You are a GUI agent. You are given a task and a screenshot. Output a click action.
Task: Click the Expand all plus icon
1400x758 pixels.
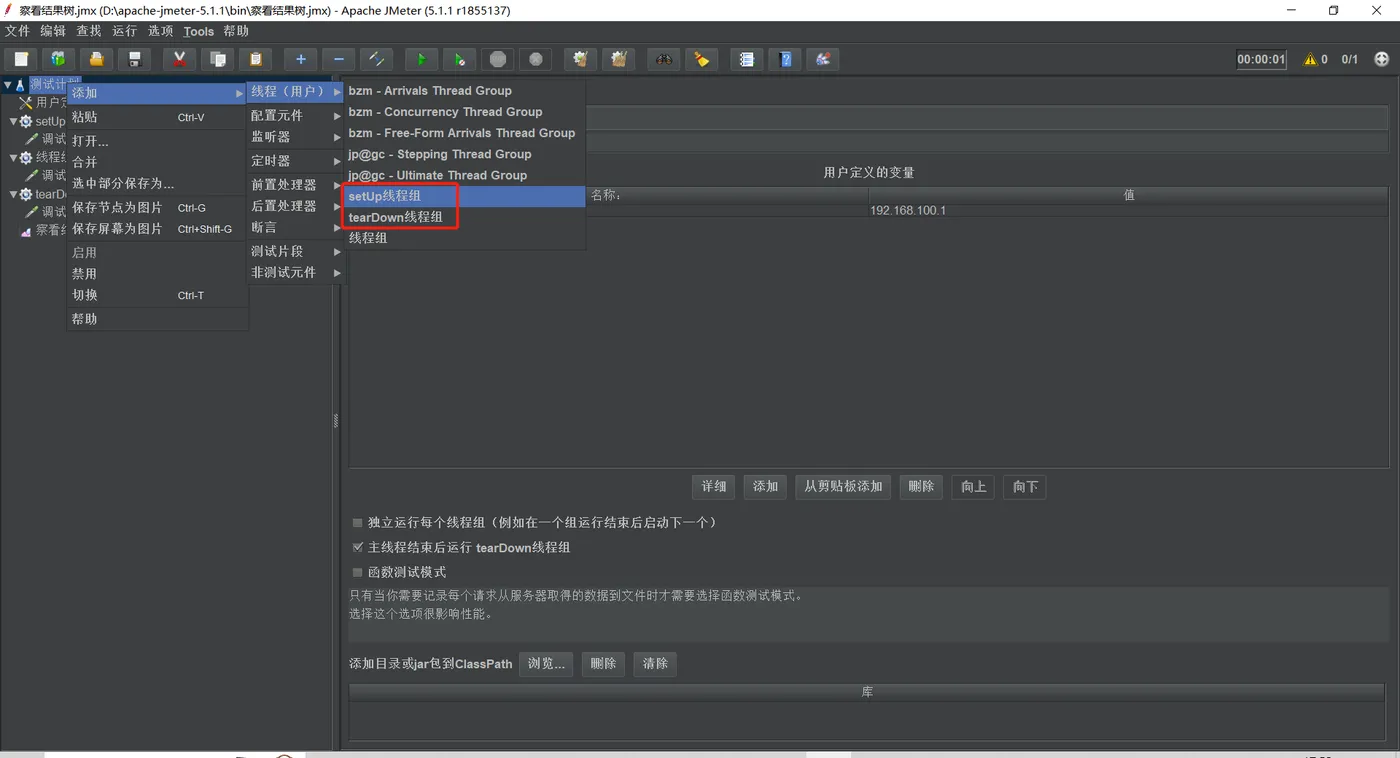click(300, 59)
